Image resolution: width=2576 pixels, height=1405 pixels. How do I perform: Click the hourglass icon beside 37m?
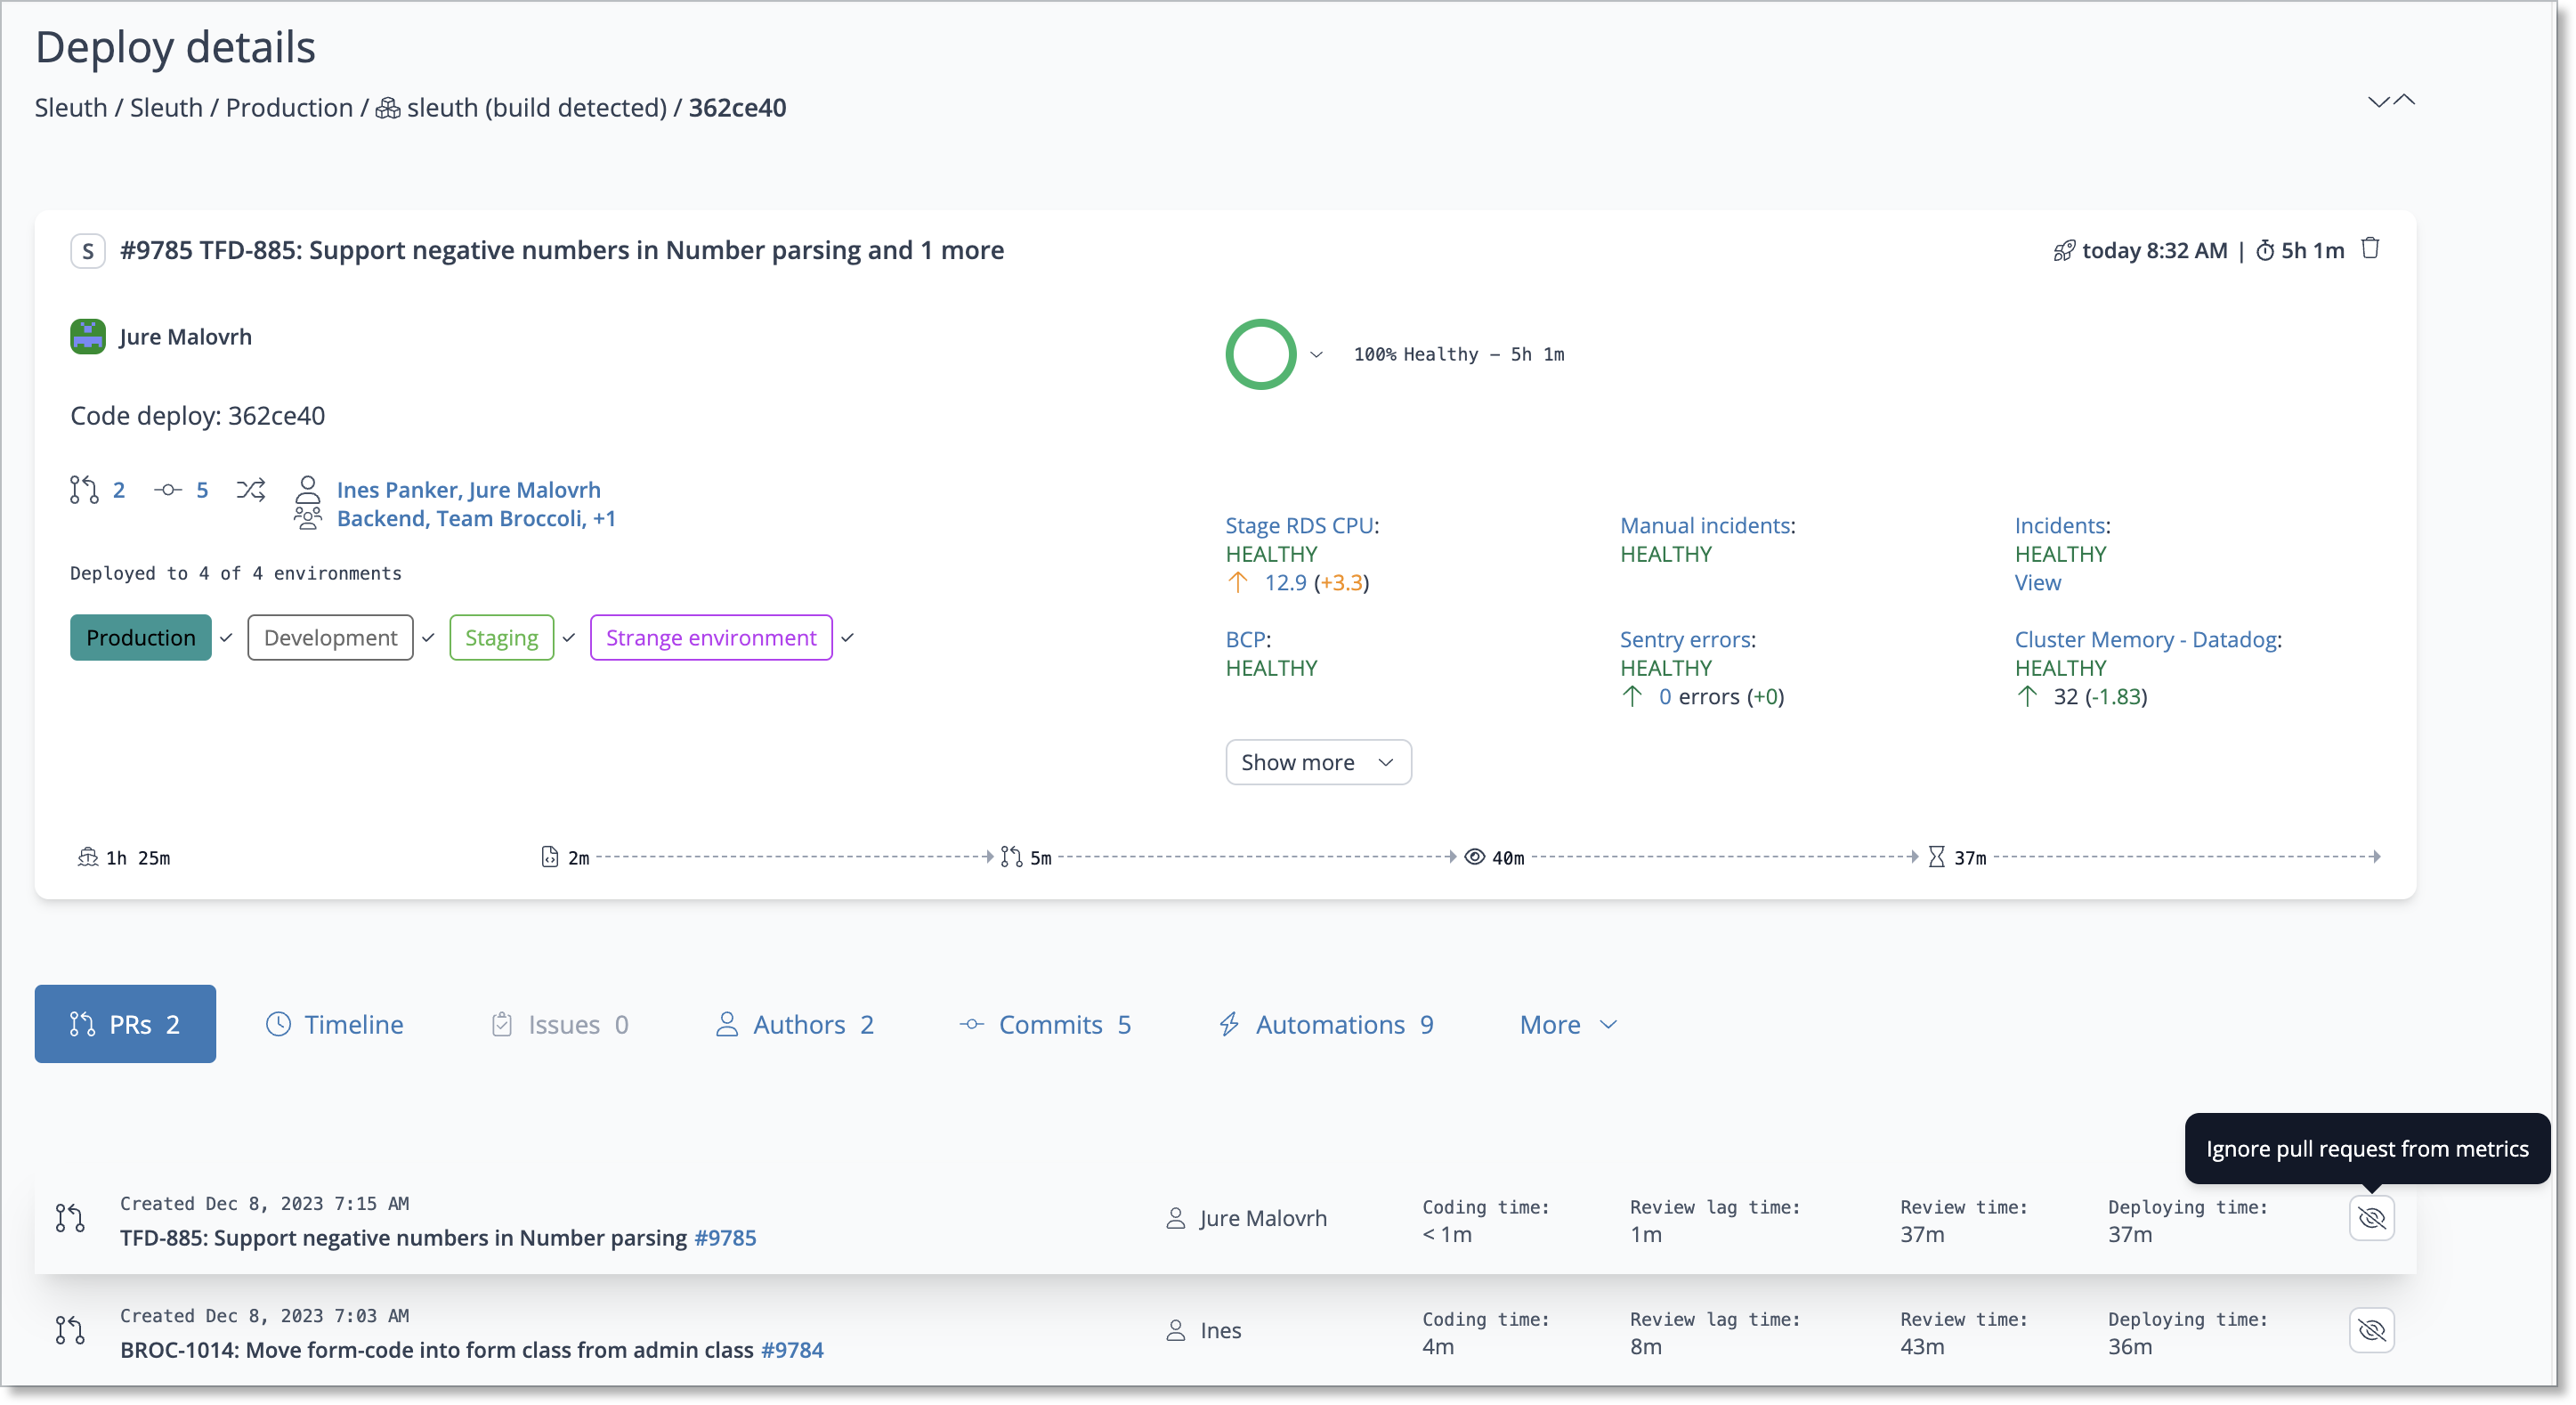click(x=1936, y=857)
